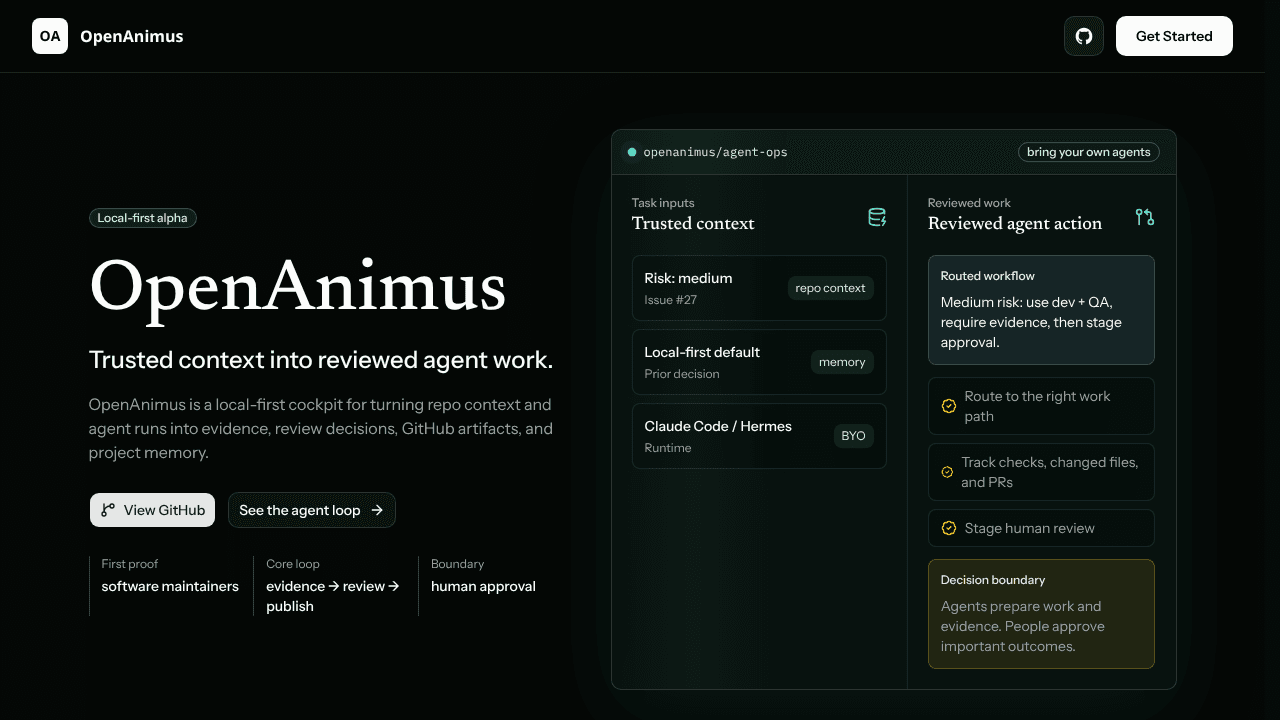Click the Decision boundary card
Image resolution: width=1280 pixels, height=720 pixels.
[1041, 614]
